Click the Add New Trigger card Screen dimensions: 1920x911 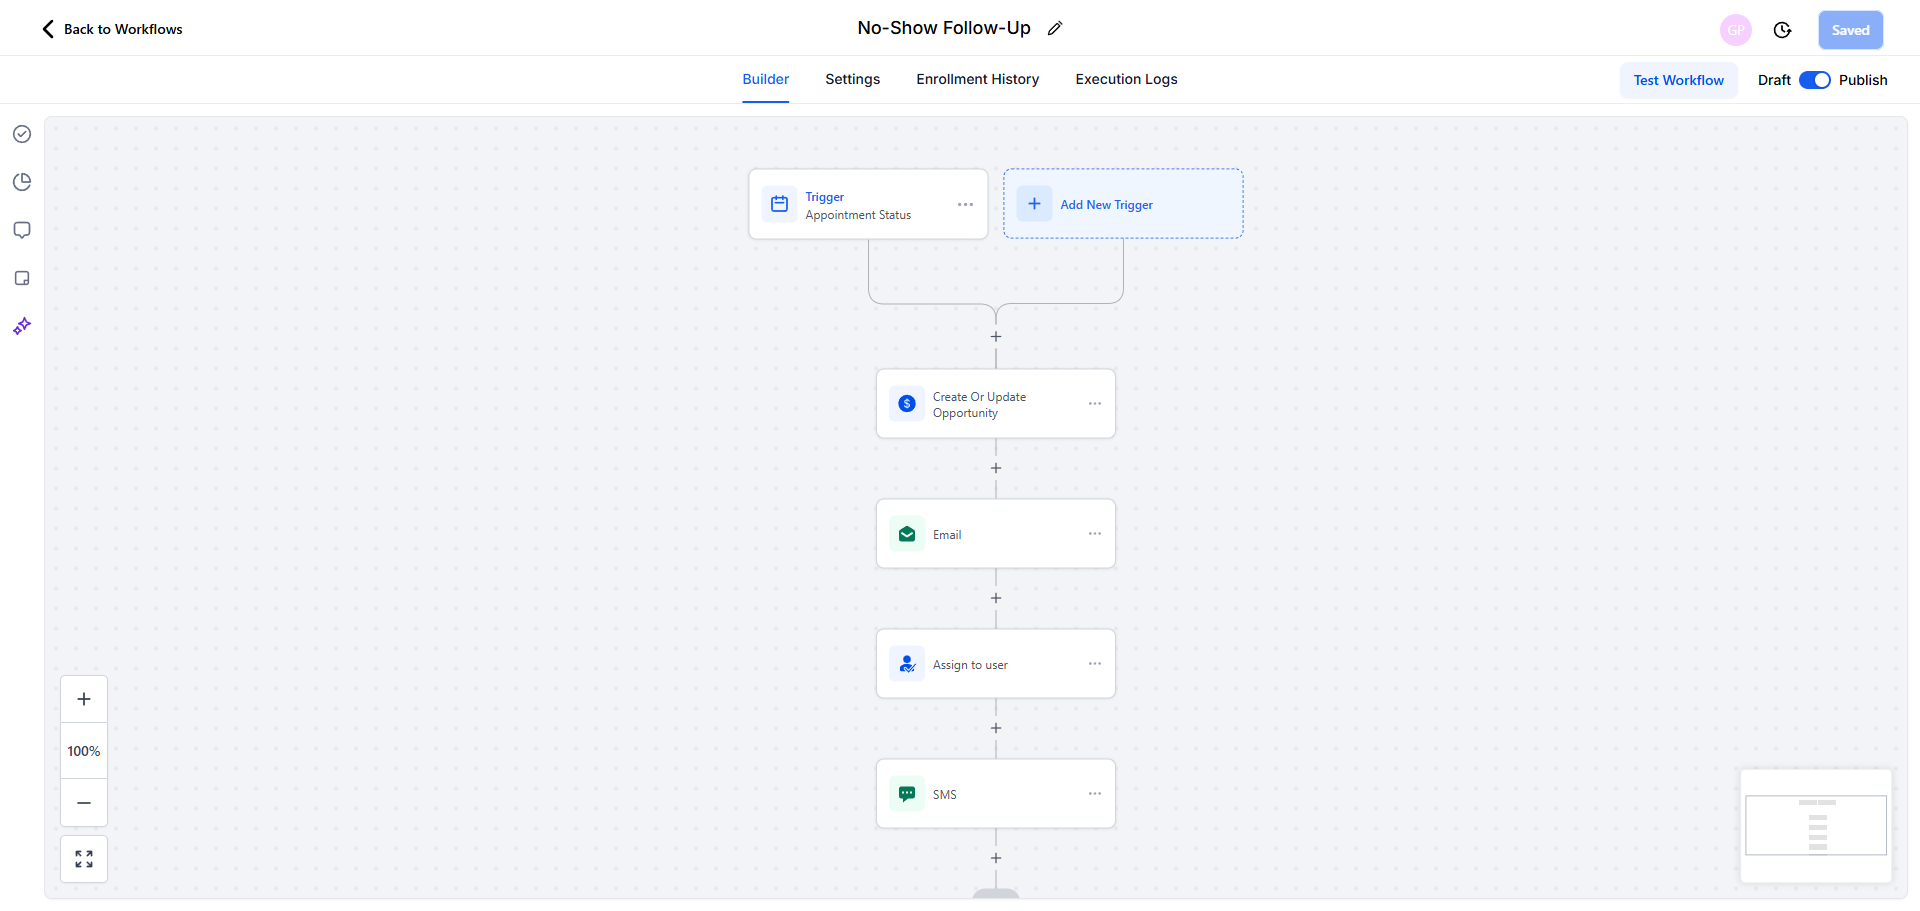coord(1123,204)
